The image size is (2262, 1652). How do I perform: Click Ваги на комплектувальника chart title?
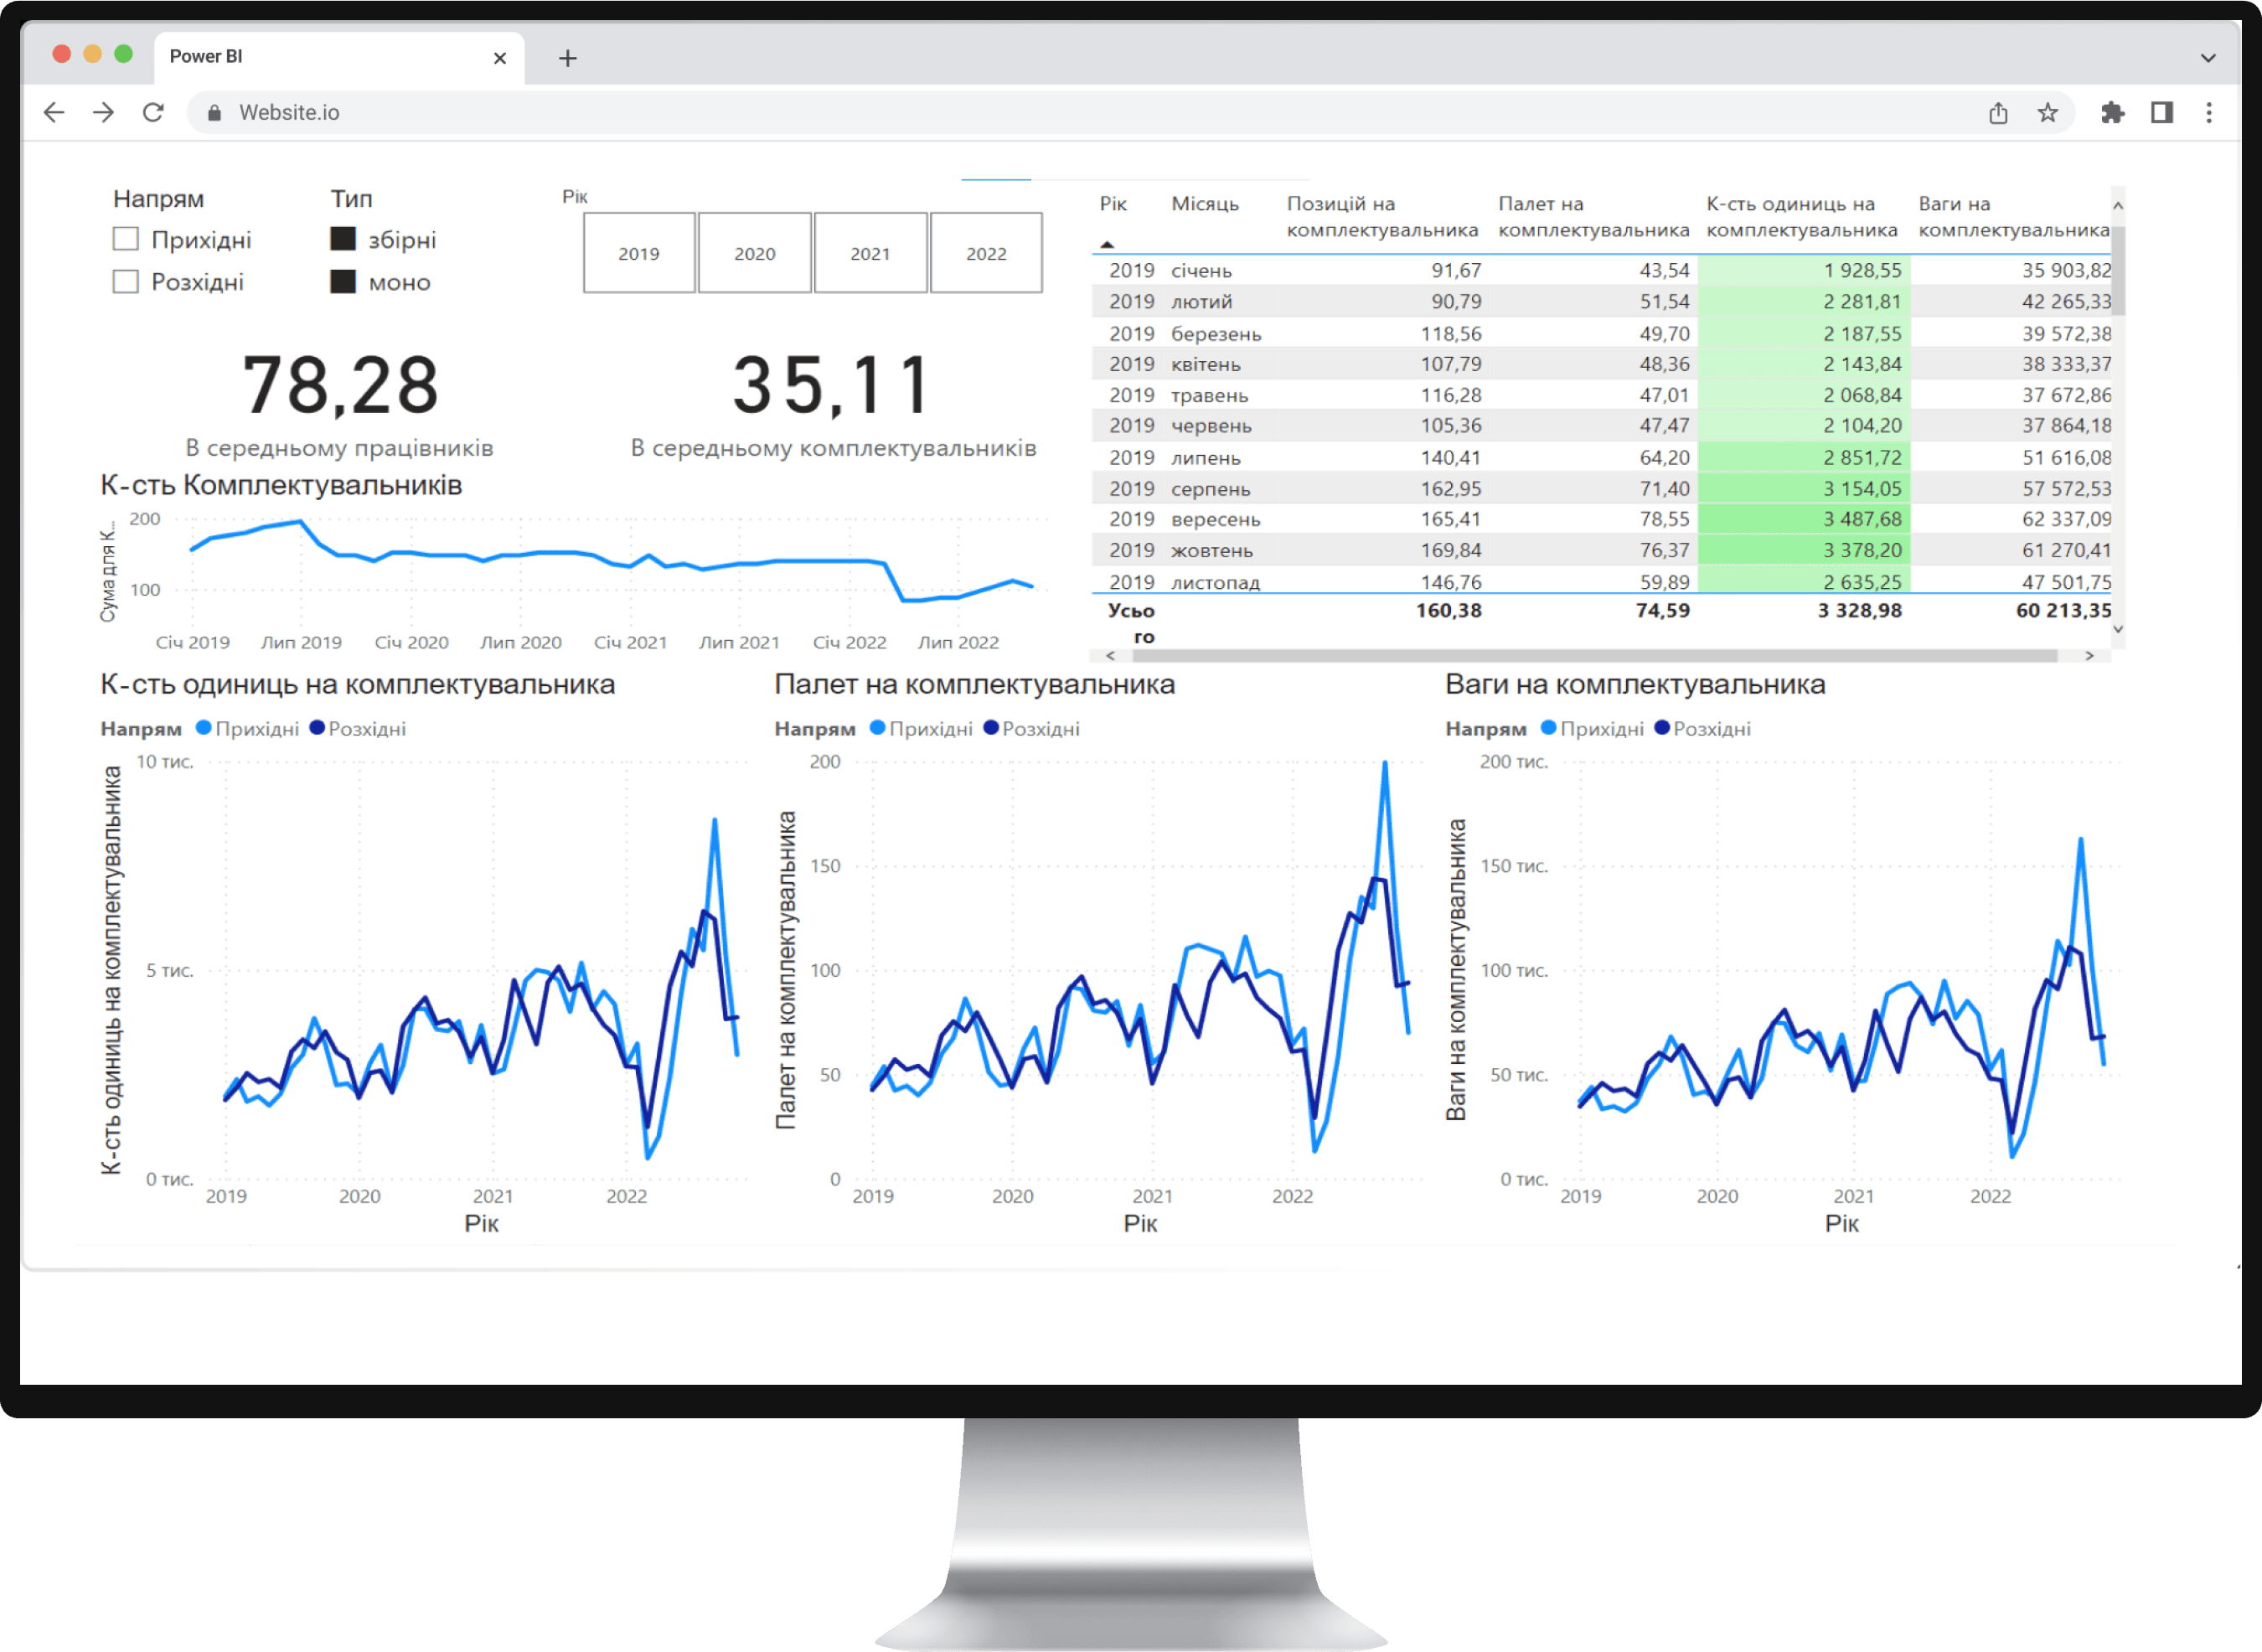(x=1635, y=685)
